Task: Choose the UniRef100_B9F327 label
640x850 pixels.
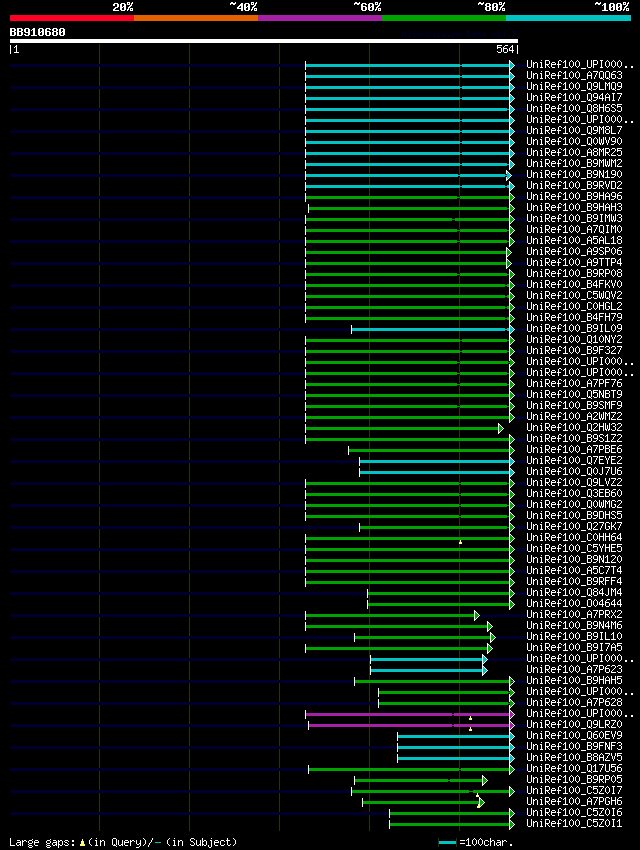Action: coord(574,350)
